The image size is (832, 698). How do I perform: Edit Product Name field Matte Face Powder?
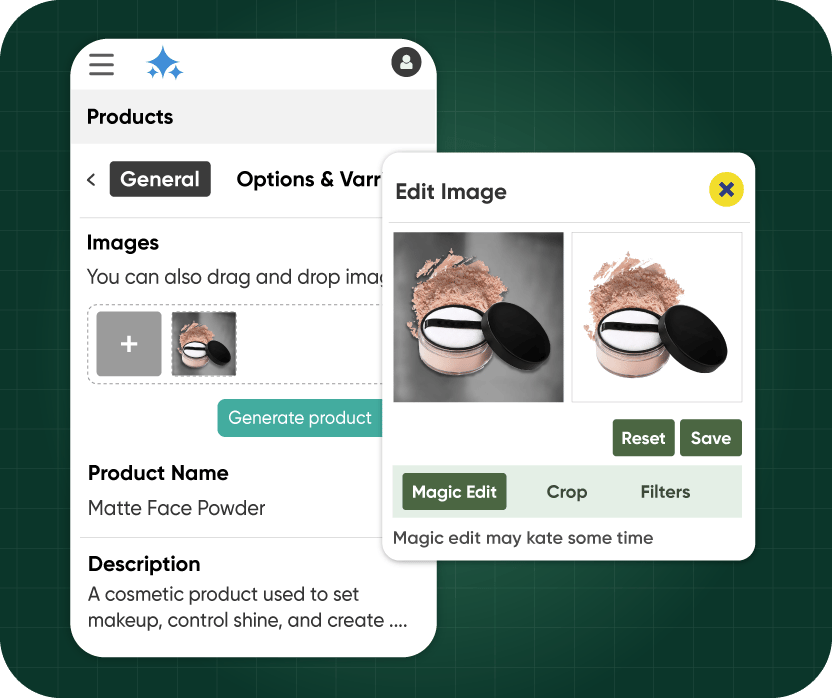pos(177,508)
